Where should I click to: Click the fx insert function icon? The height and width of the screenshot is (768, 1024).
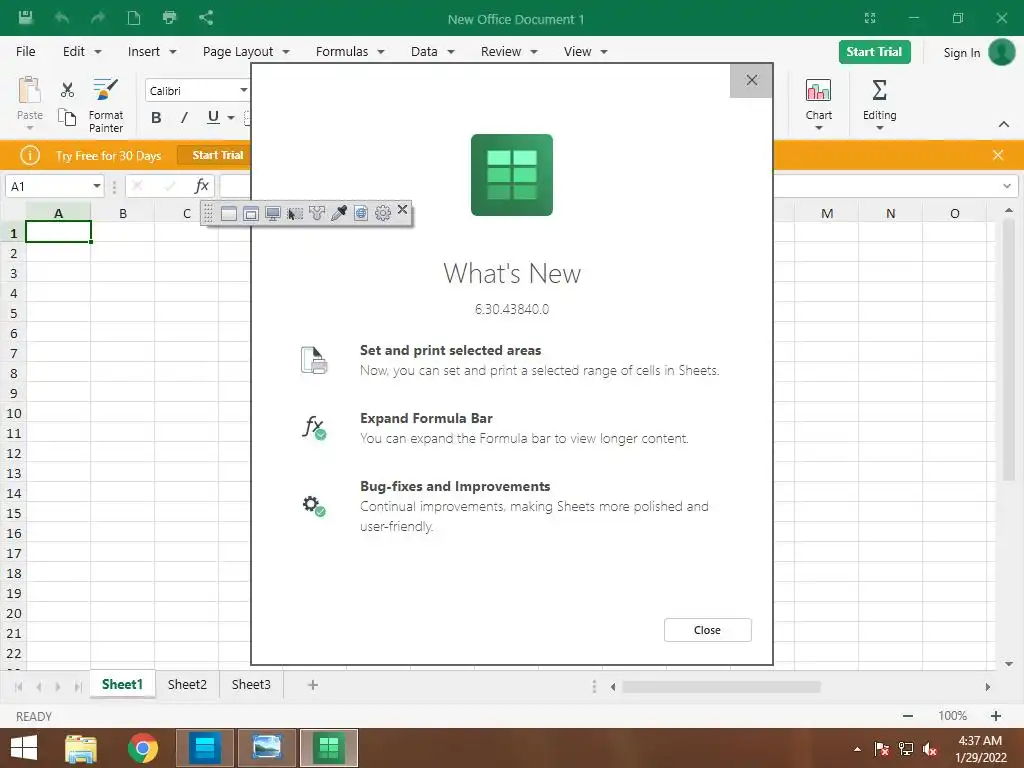coord(202,186)
